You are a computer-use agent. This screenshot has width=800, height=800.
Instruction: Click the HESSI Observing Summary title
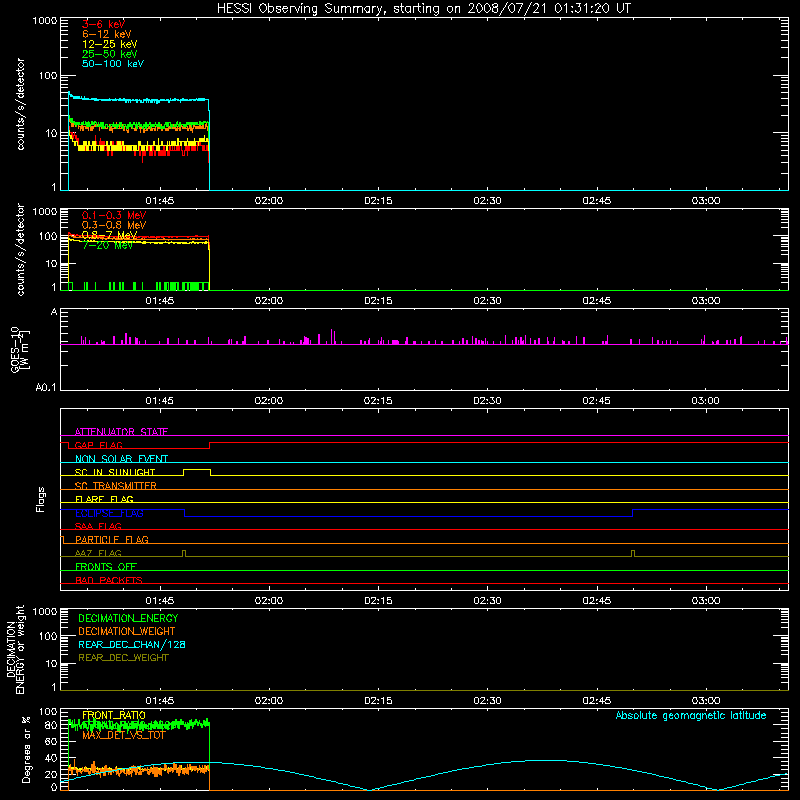click(423, 9)
